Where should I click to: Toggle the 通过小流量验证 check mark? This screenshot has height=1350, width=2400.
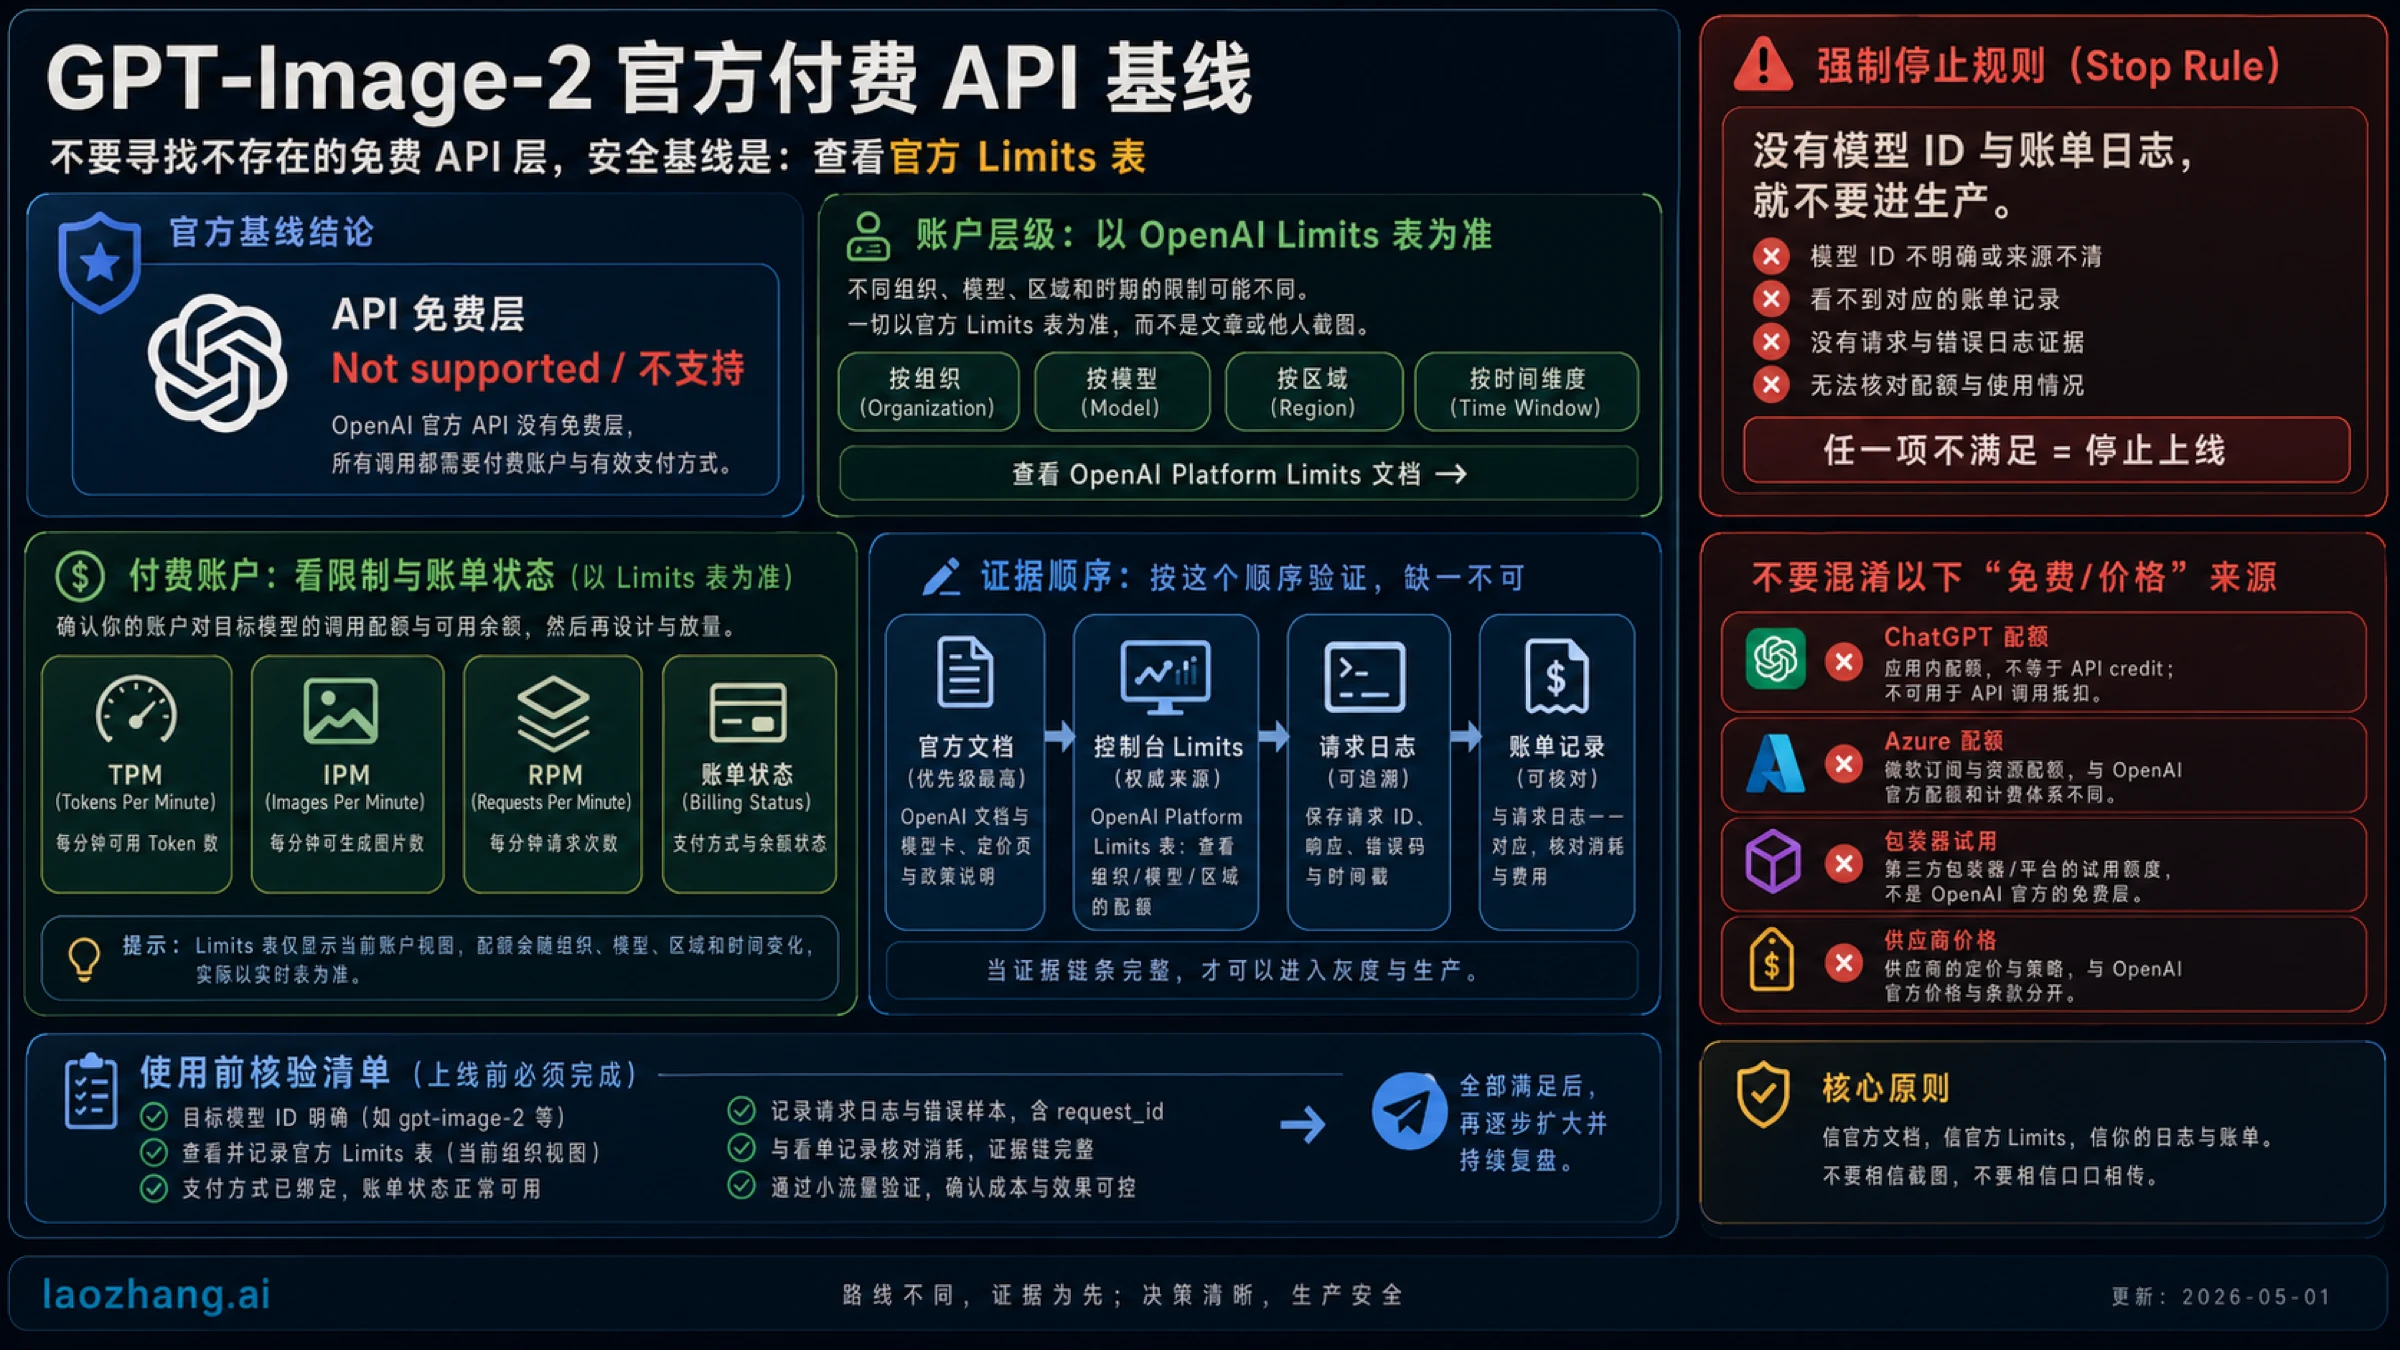click(x=741, y=1186)
